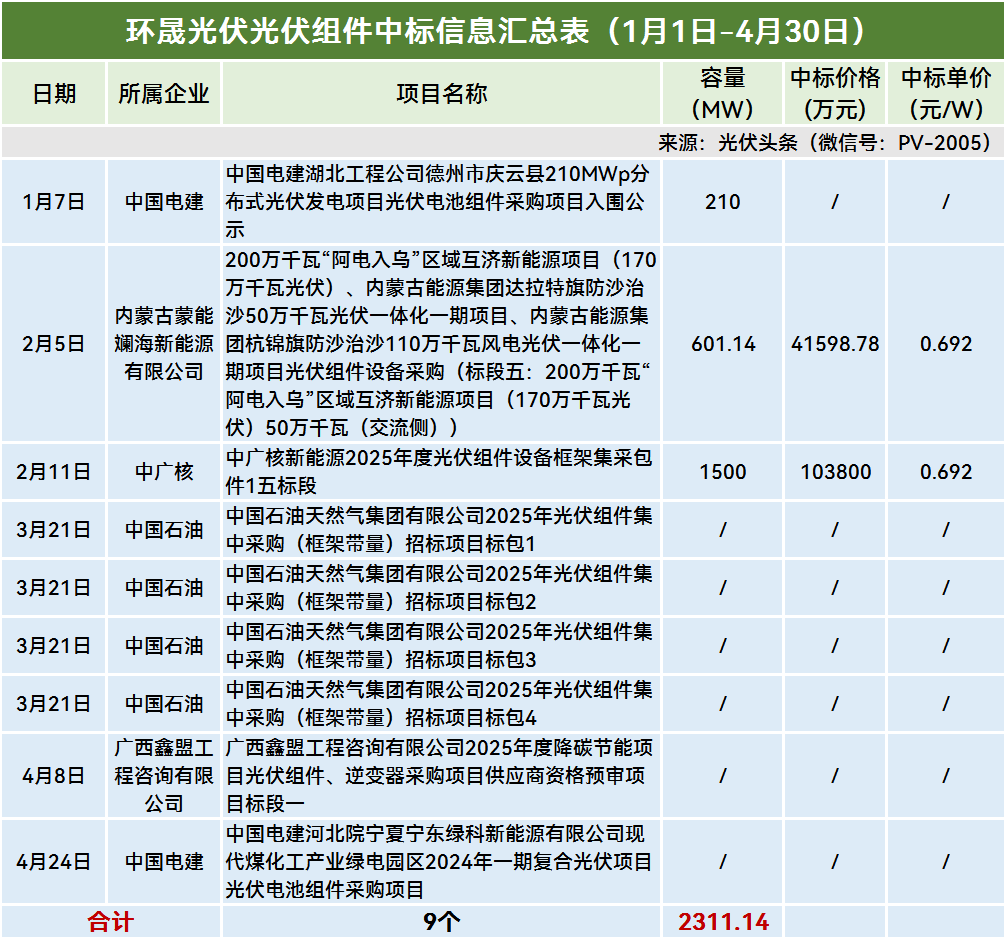Click the company cell 广西鑫盟工程咨询有限公司
The height and width of the screenshot is (939, 1006).
click(164, 775)
